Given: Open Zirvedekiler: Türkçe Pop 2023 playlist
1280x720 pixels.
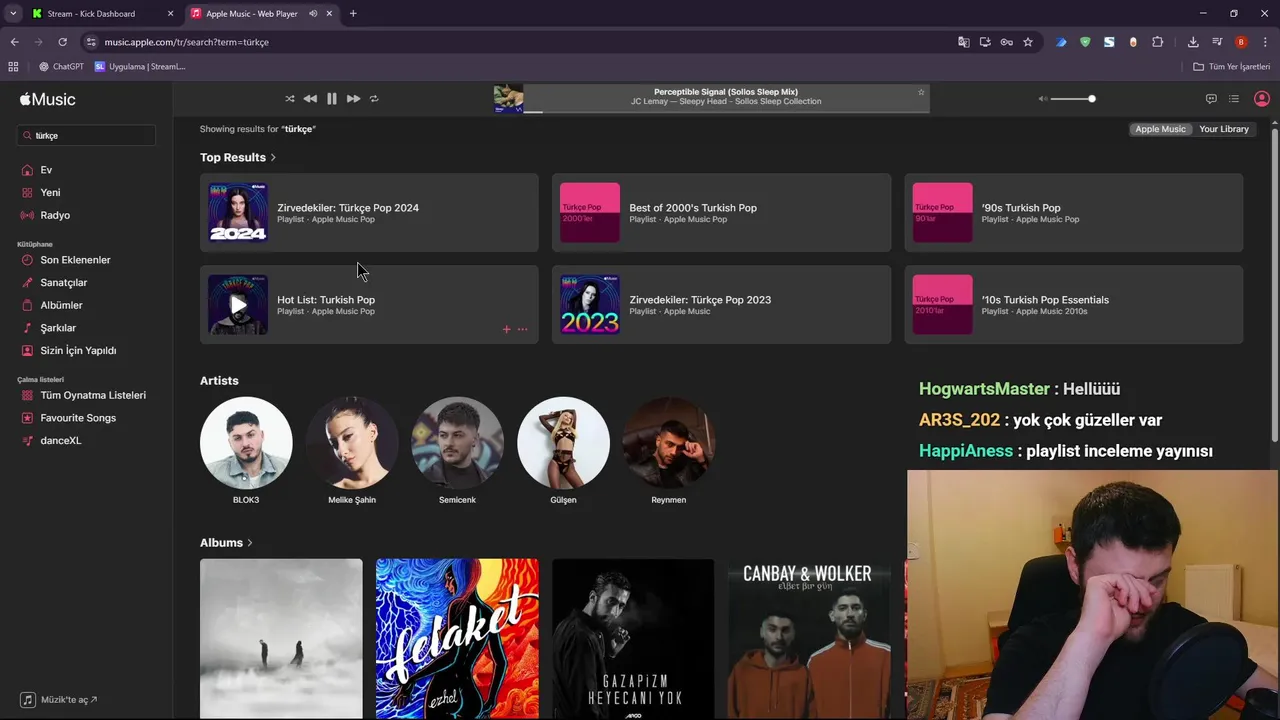Looking at the screenshot, I should 721,304.
